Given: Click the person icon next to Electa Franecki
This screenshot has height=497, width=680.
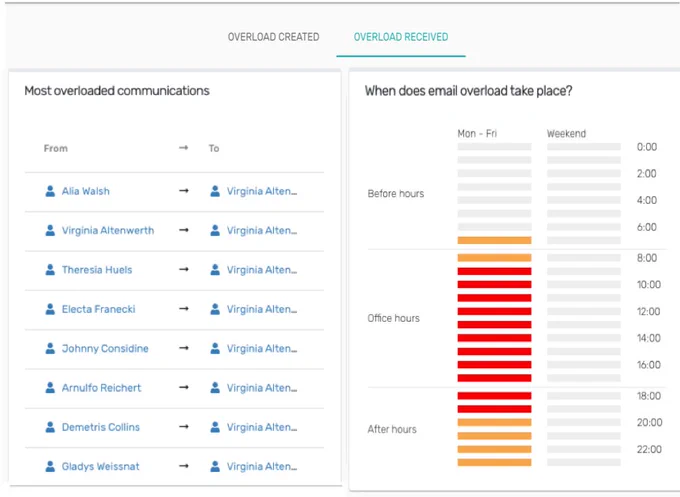Looking at the screenshot, I should pyautogui.click(x=50, y=309).
